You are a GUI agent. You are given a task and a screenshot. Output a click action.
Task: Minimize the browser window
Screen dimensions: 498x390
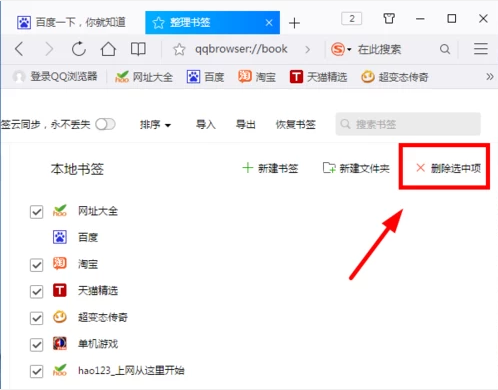(420, 19)
